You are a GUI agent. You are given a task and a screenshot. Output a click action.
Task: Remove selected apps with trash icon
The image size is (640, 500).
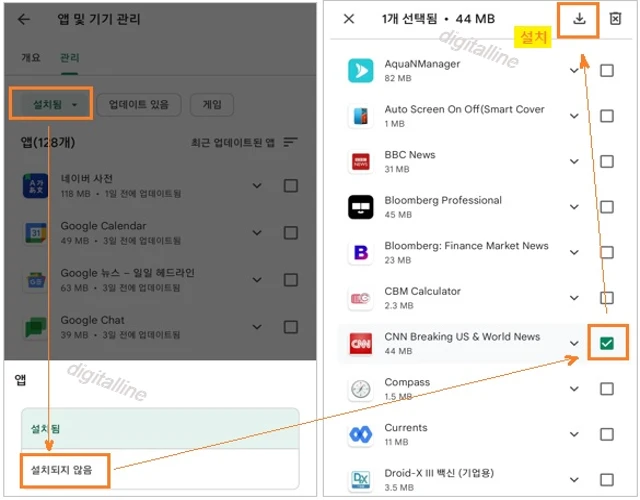click(x=615, y=19)
